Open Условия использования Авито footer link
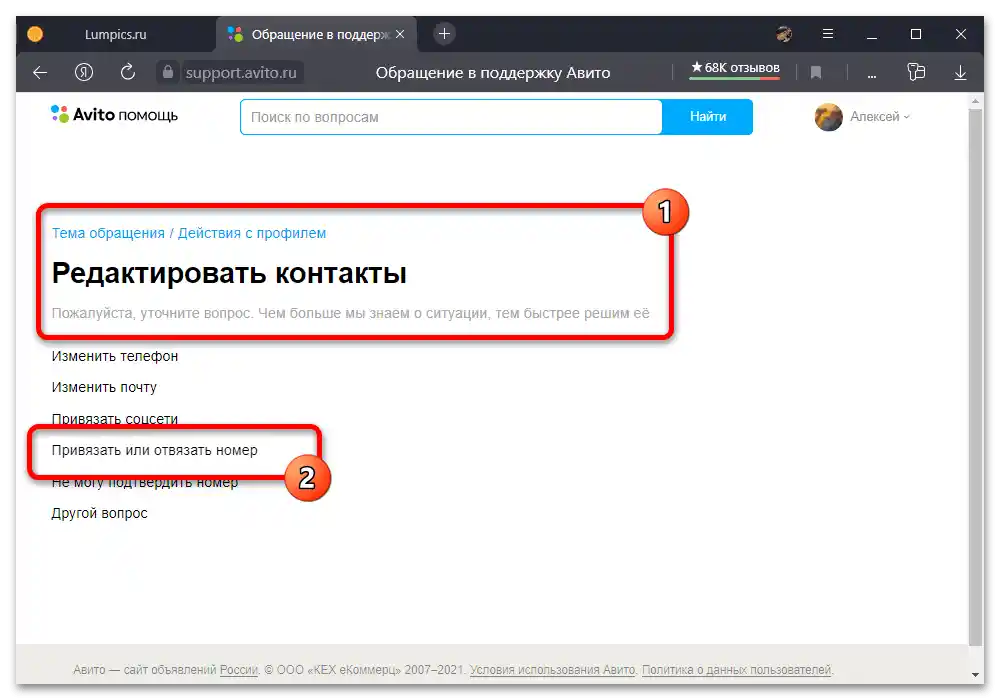The width and height of the screenshot is (1000, 700). [x=552, y=670]
